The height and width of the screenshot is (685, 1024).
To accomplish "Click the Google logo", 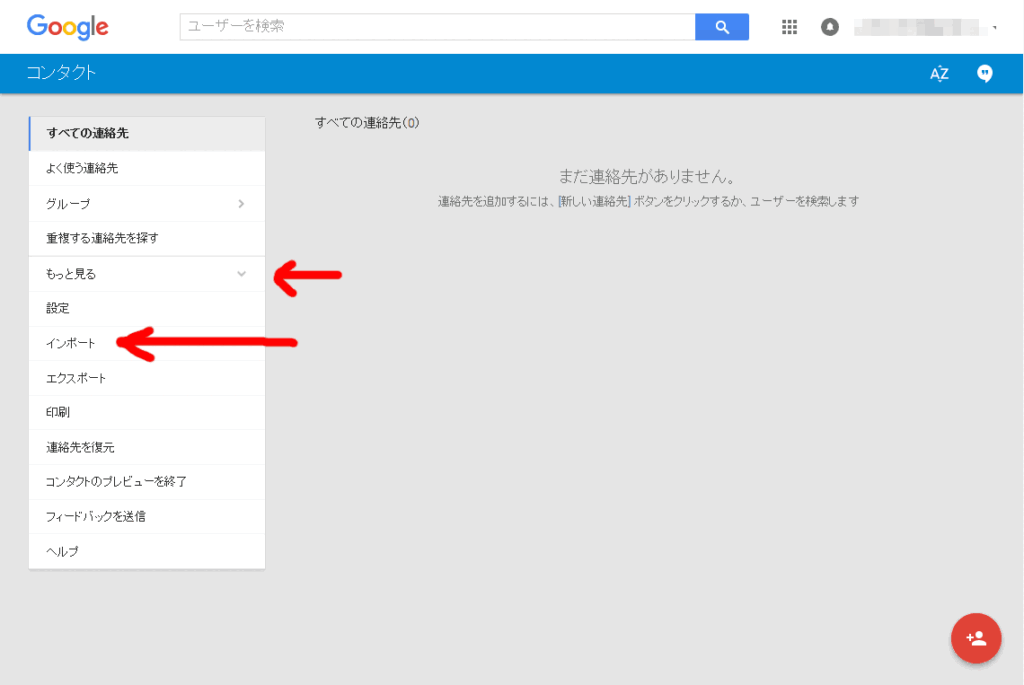I will pos(67,27).
